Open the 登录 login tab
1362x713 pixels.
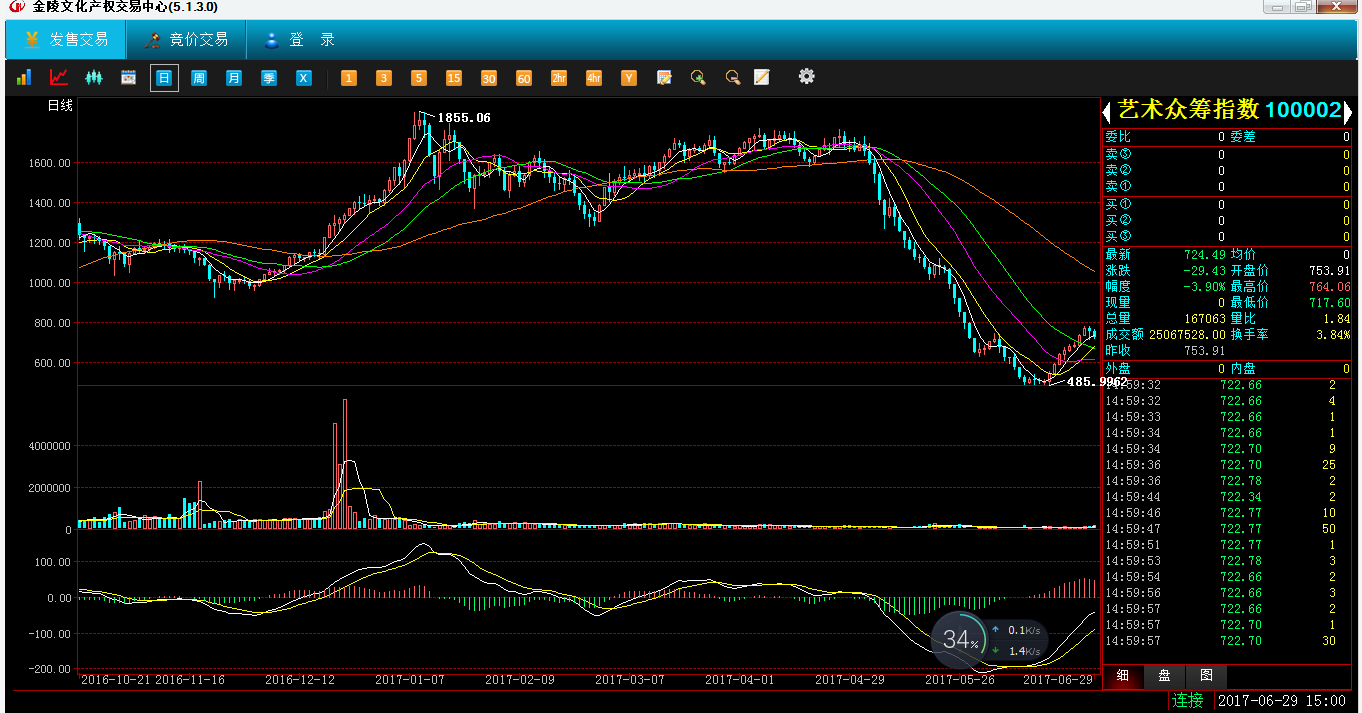[x=299, y=40]
